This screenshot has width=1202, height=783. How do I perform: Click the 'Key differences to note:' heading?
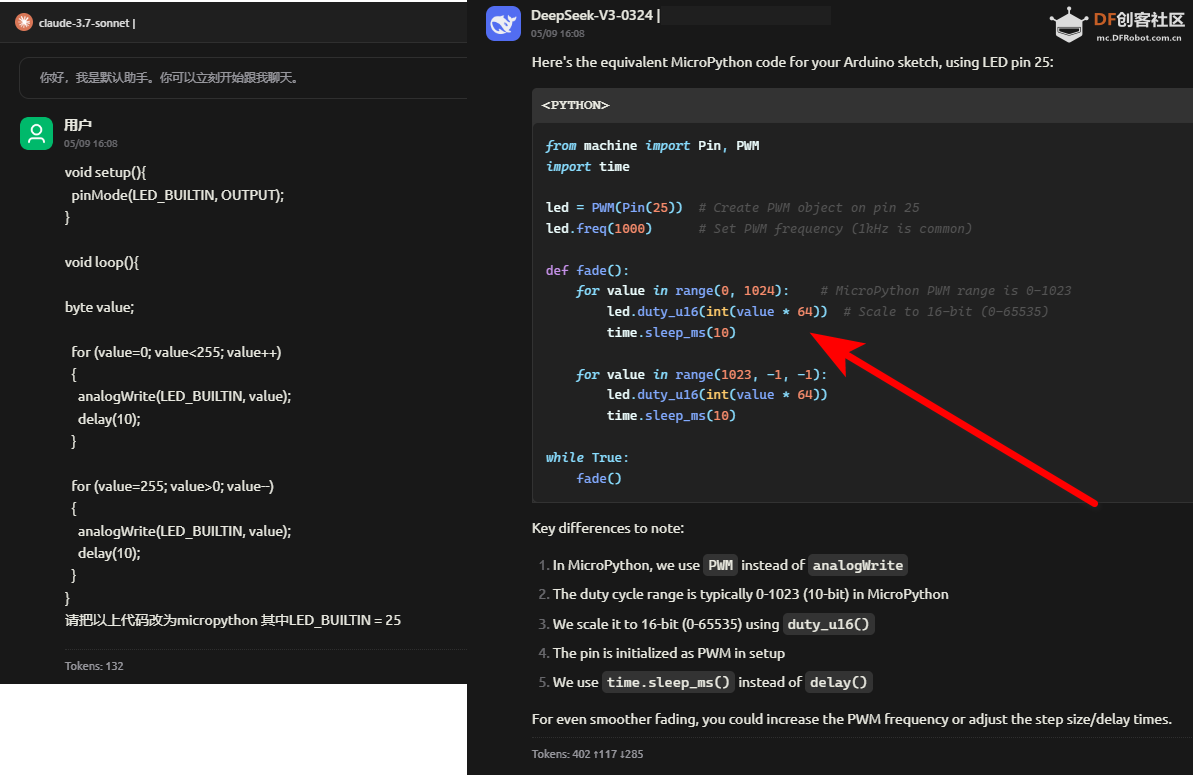coord(608,528)
